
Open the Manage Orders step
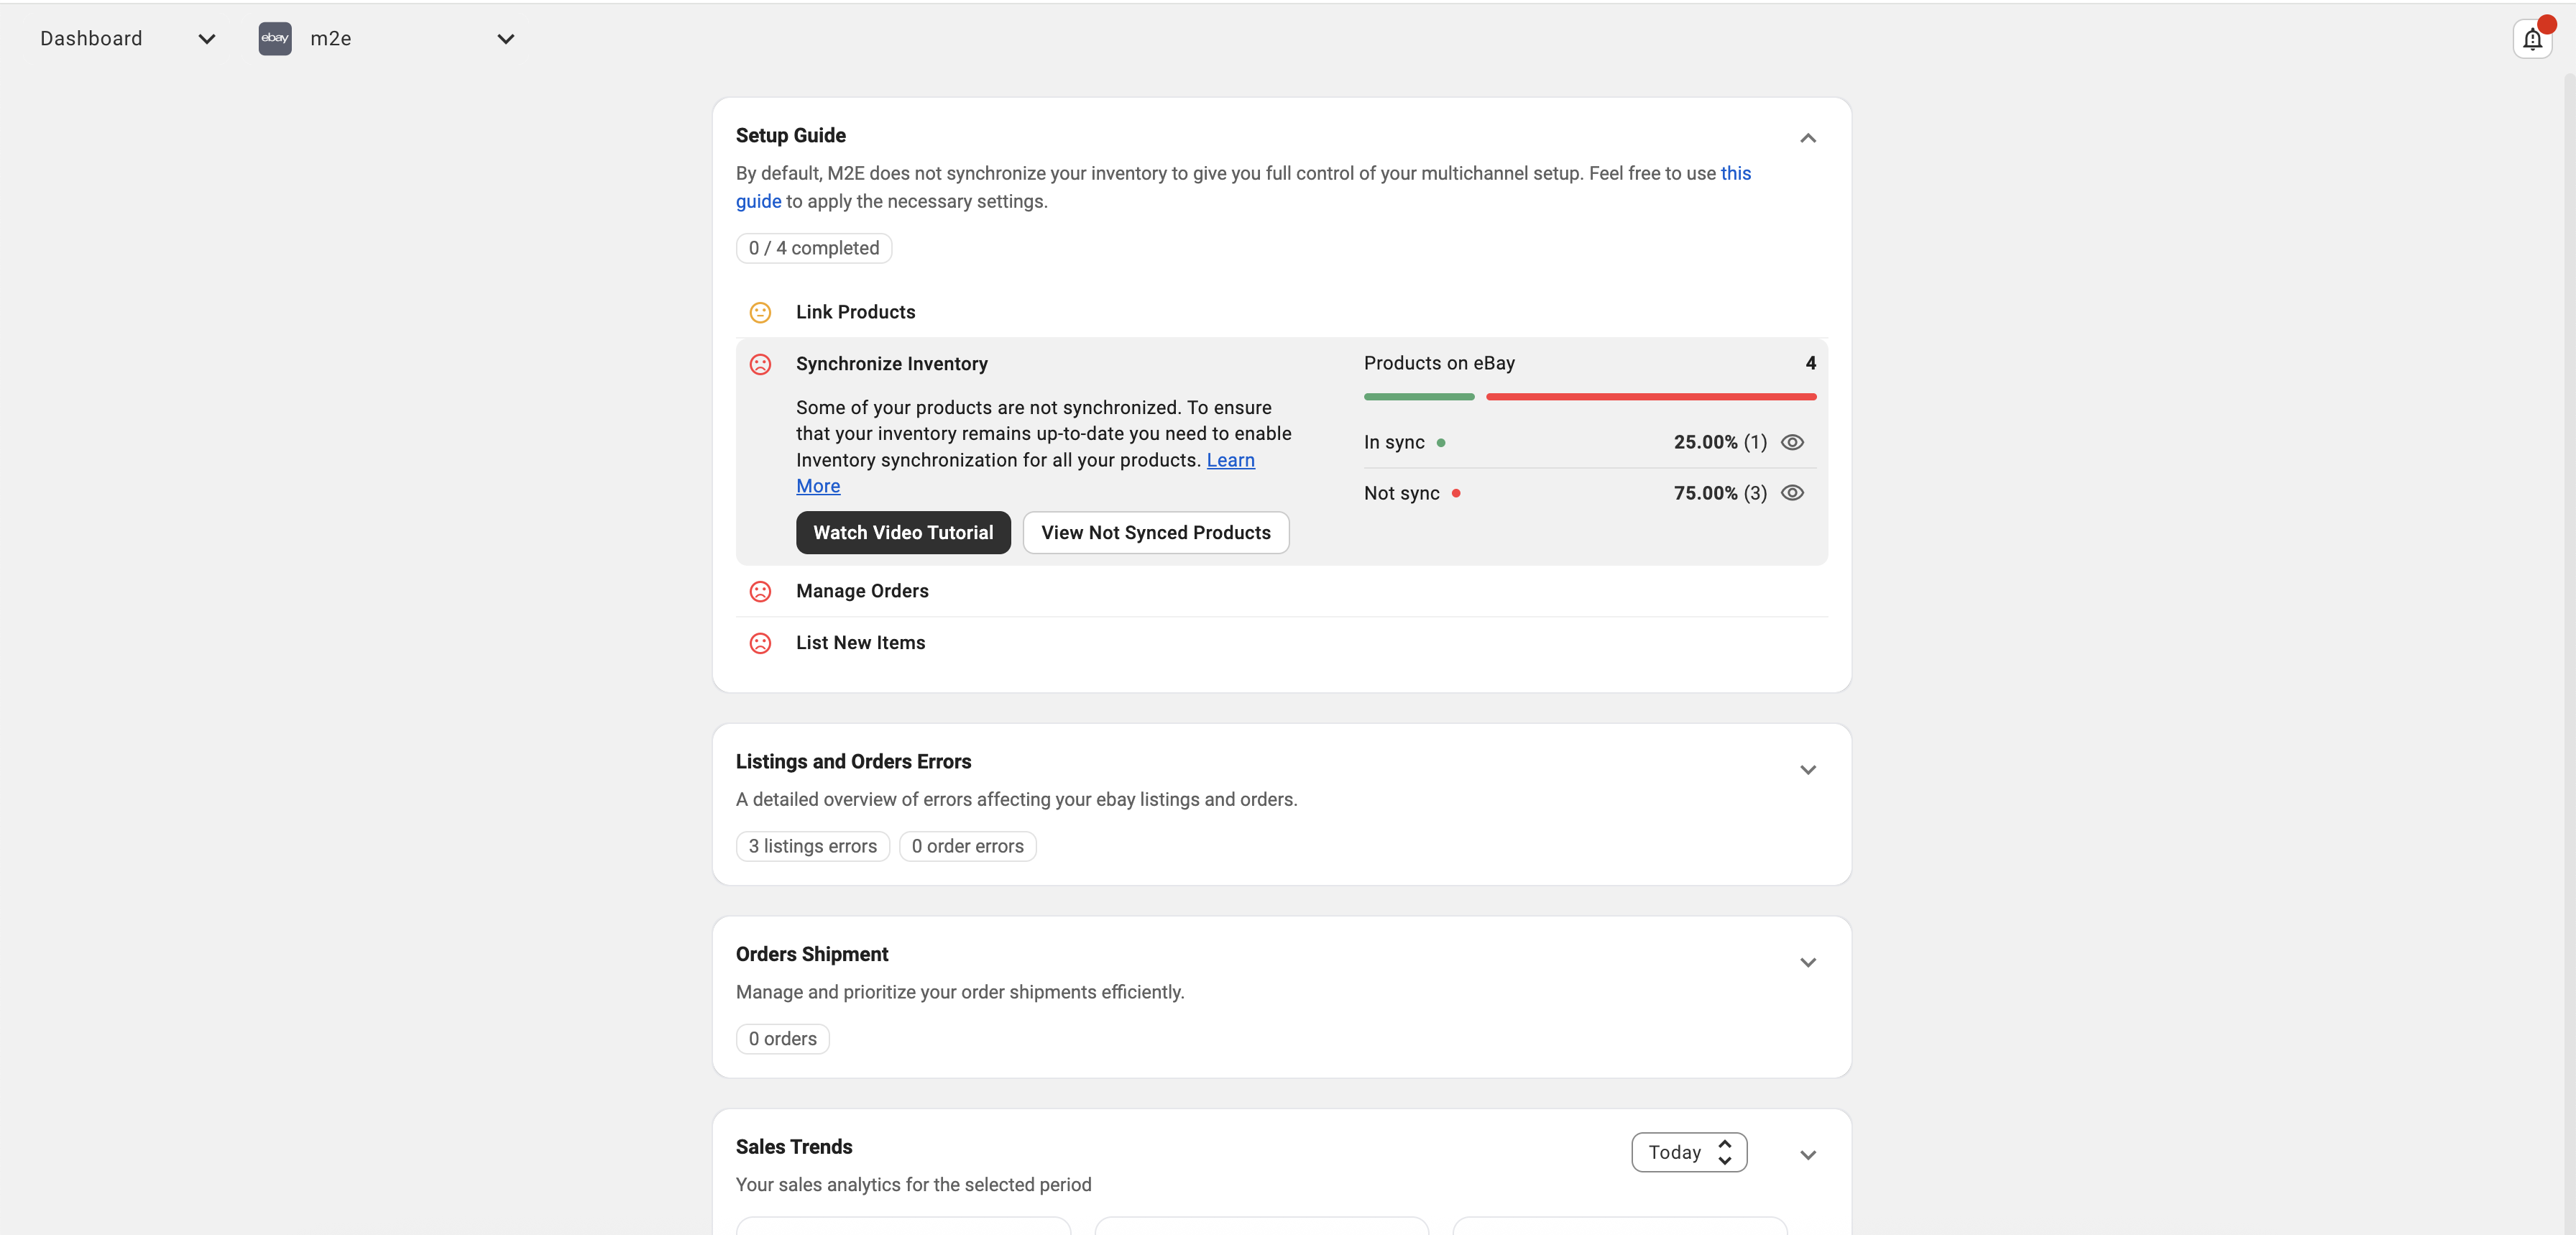click(x=862, y=591)
